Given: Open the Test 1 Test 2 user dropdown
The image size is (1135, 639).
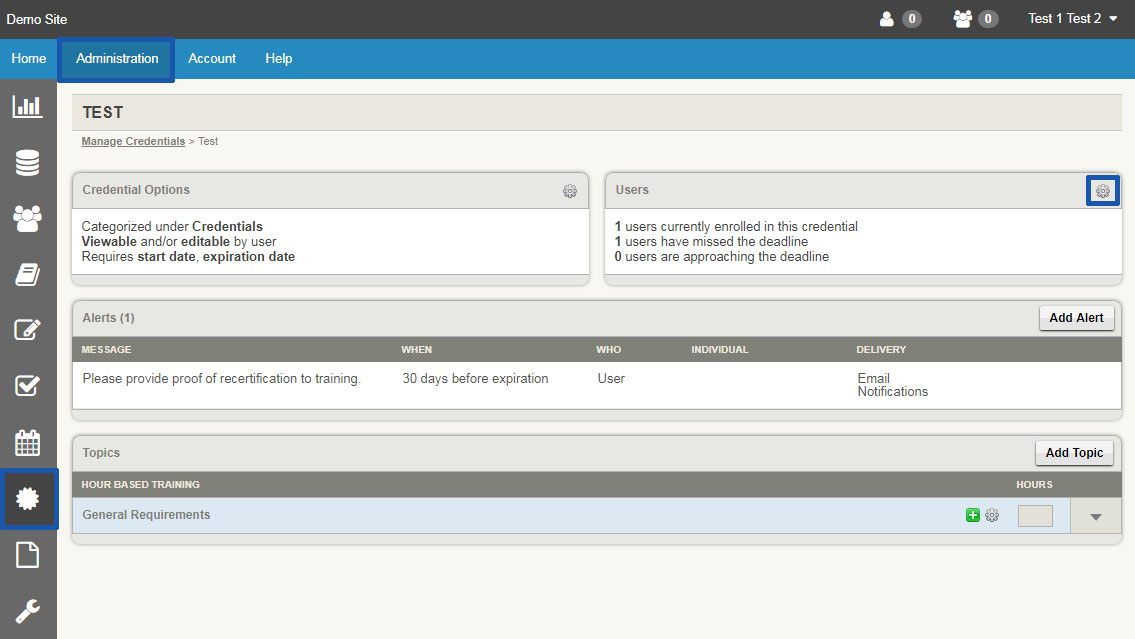Looking at the screenshot, I should click(1072, 18).
